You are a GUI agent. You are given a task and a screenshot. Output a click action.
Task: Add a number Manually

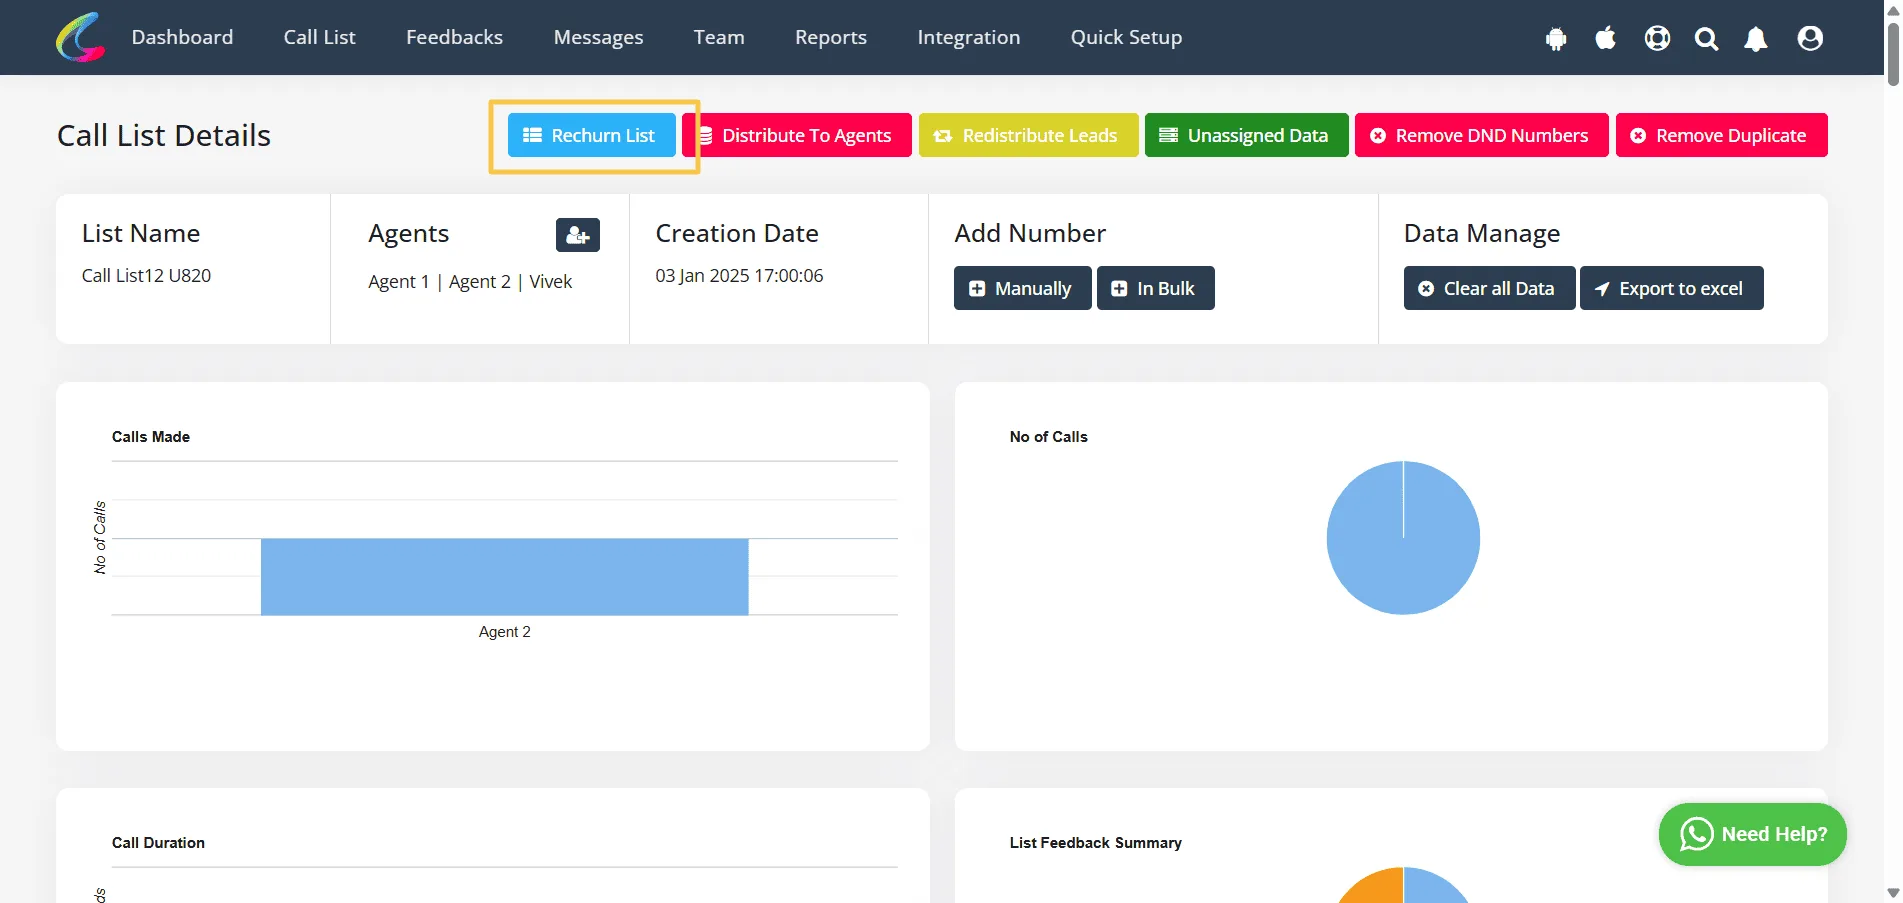tap(1022, 288)
